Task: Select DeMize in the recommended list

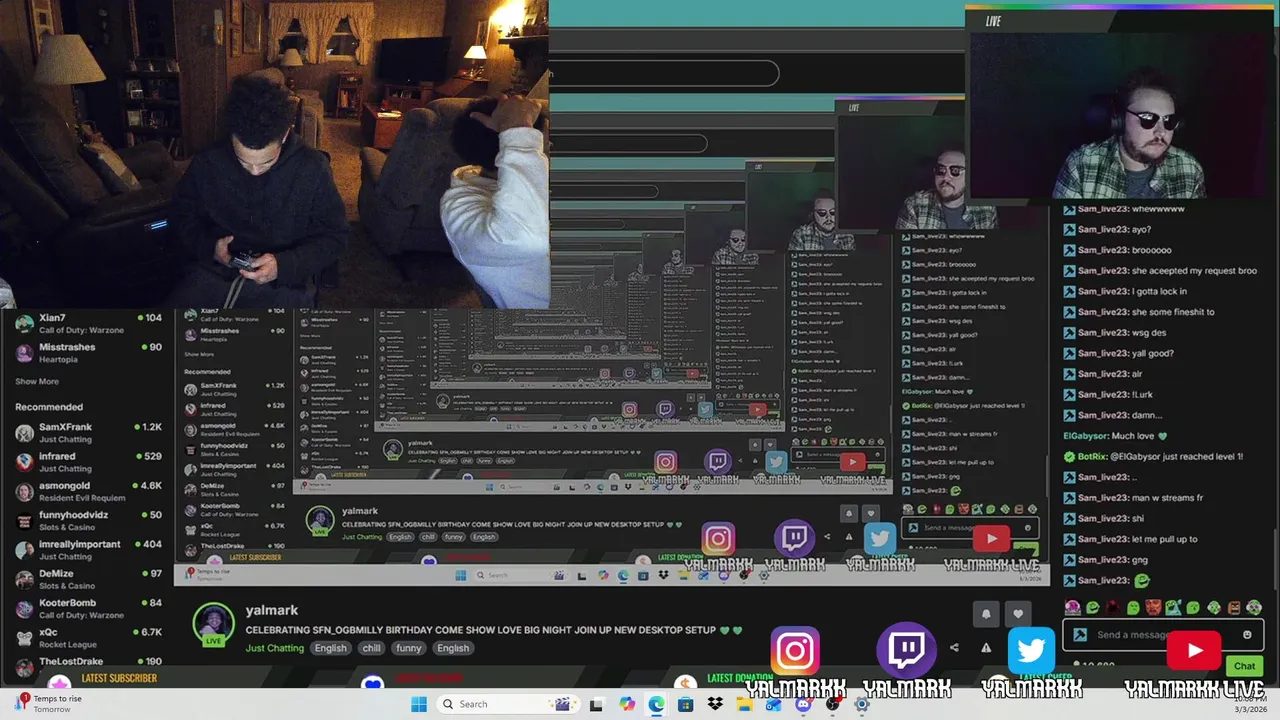Action: tap(88, 579)
